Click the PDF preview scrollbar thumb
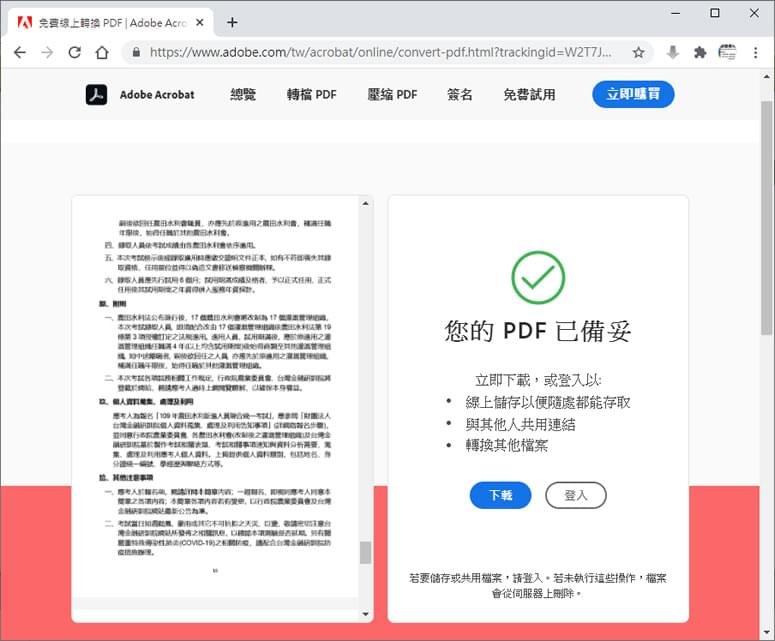 (365, 553)
